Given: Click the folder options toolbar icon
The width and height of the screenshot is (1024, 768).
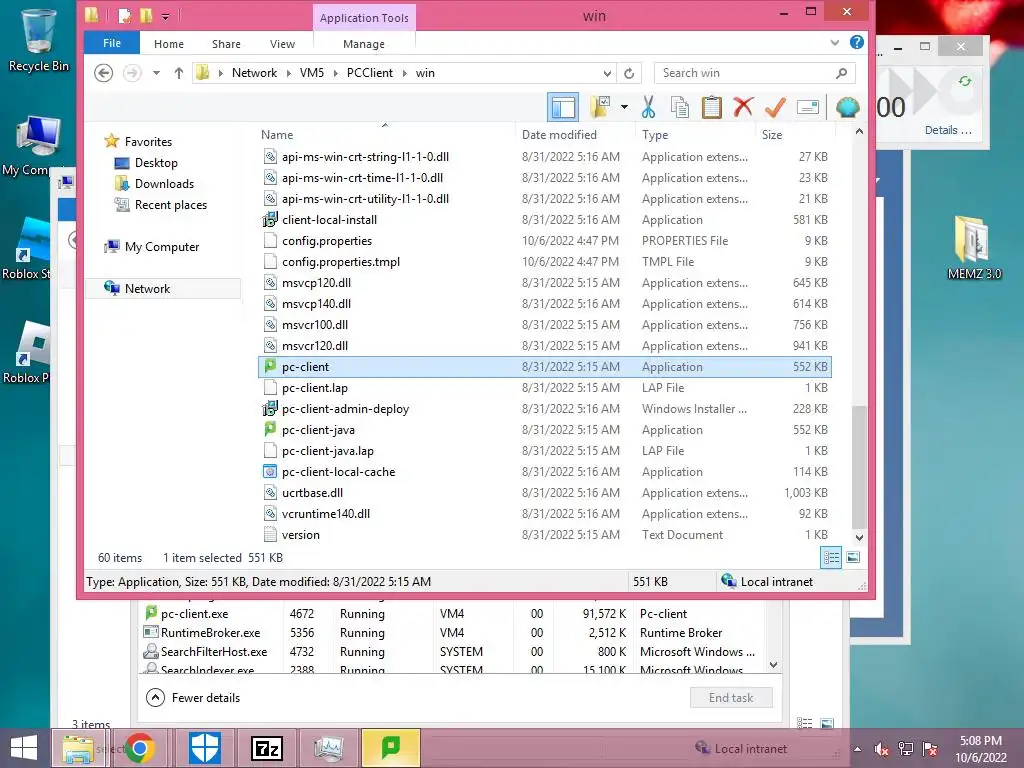Looking at the screenshot, I should pos(600,107).
